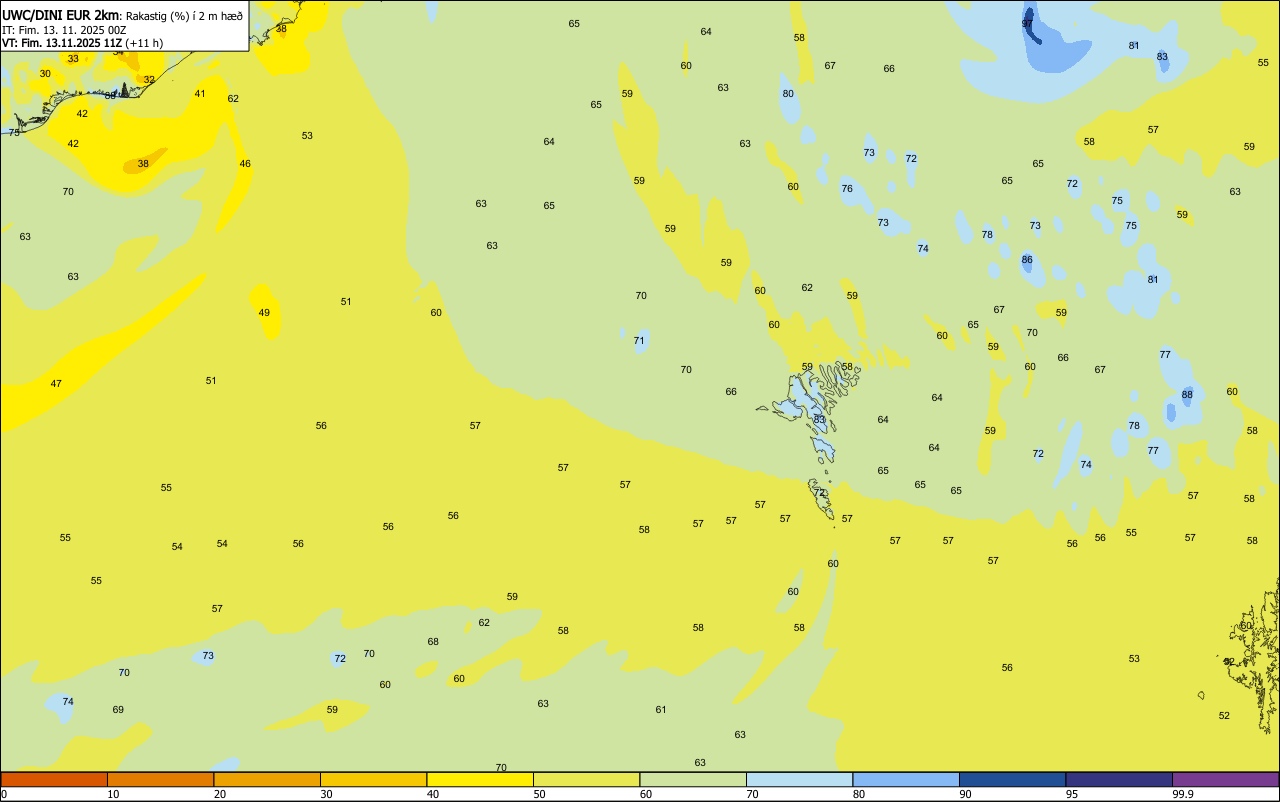Click the value 38 in the orange patch
Viewport: 1280px width, 802px height.
(x=143, y=164)
